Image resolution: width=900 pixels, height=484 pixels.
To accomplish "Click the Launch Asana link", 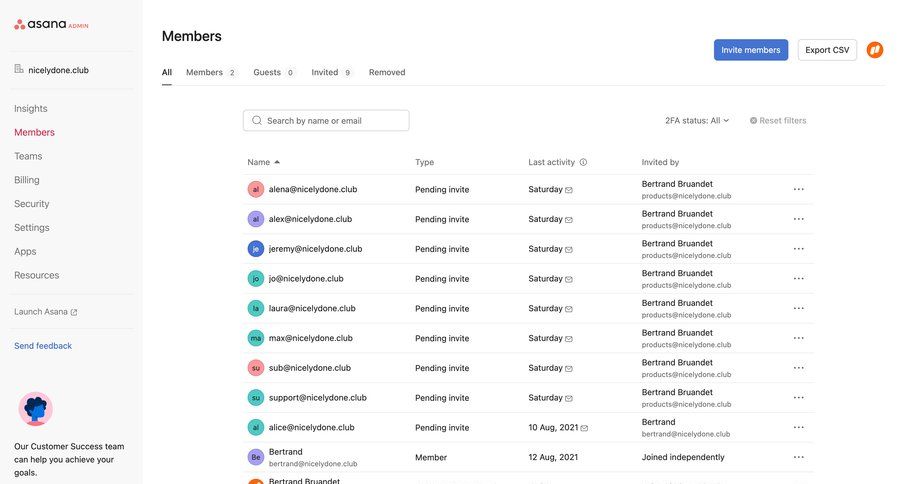I will [x=46, y=312].
